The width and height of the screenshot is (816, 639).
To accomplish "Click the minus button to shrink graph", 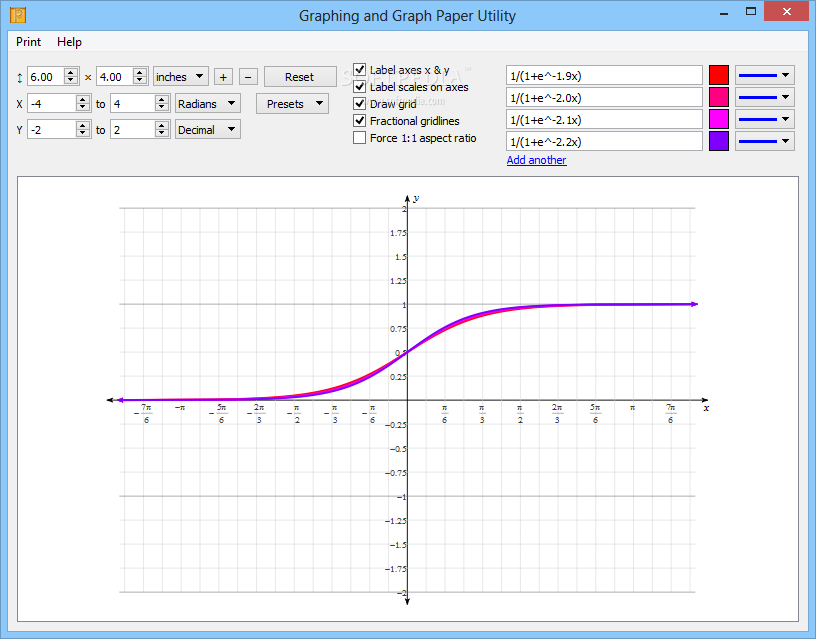I will tap(248, 77).
